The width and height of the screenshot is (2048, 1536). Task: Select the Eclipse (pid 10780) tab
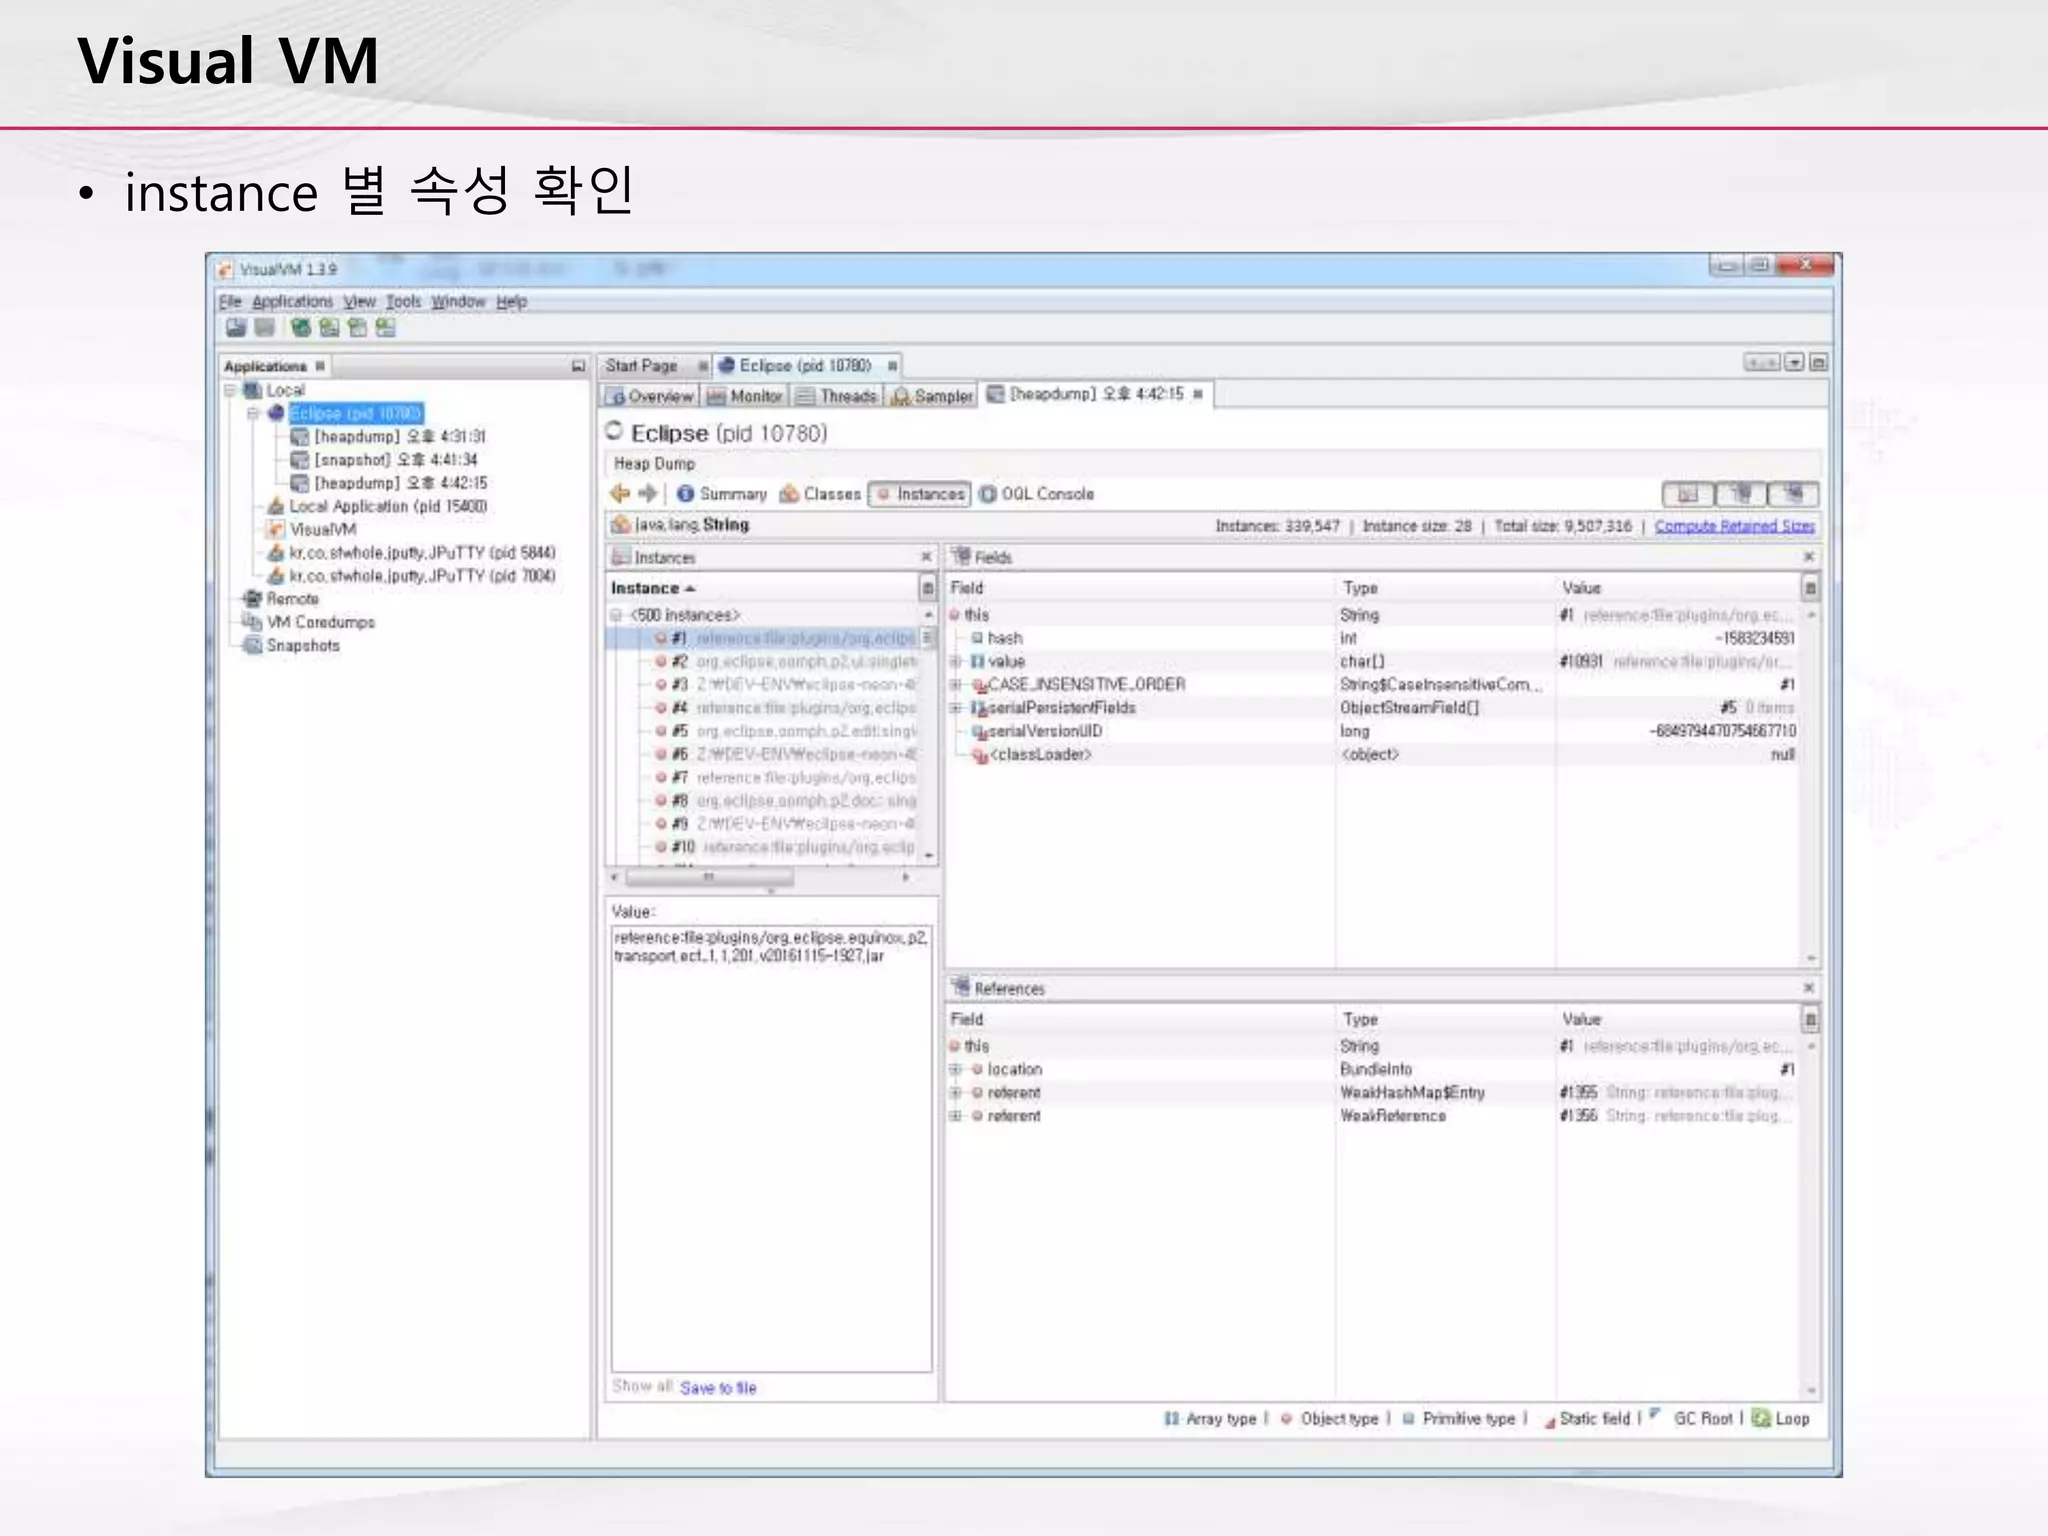click(805, 366)
